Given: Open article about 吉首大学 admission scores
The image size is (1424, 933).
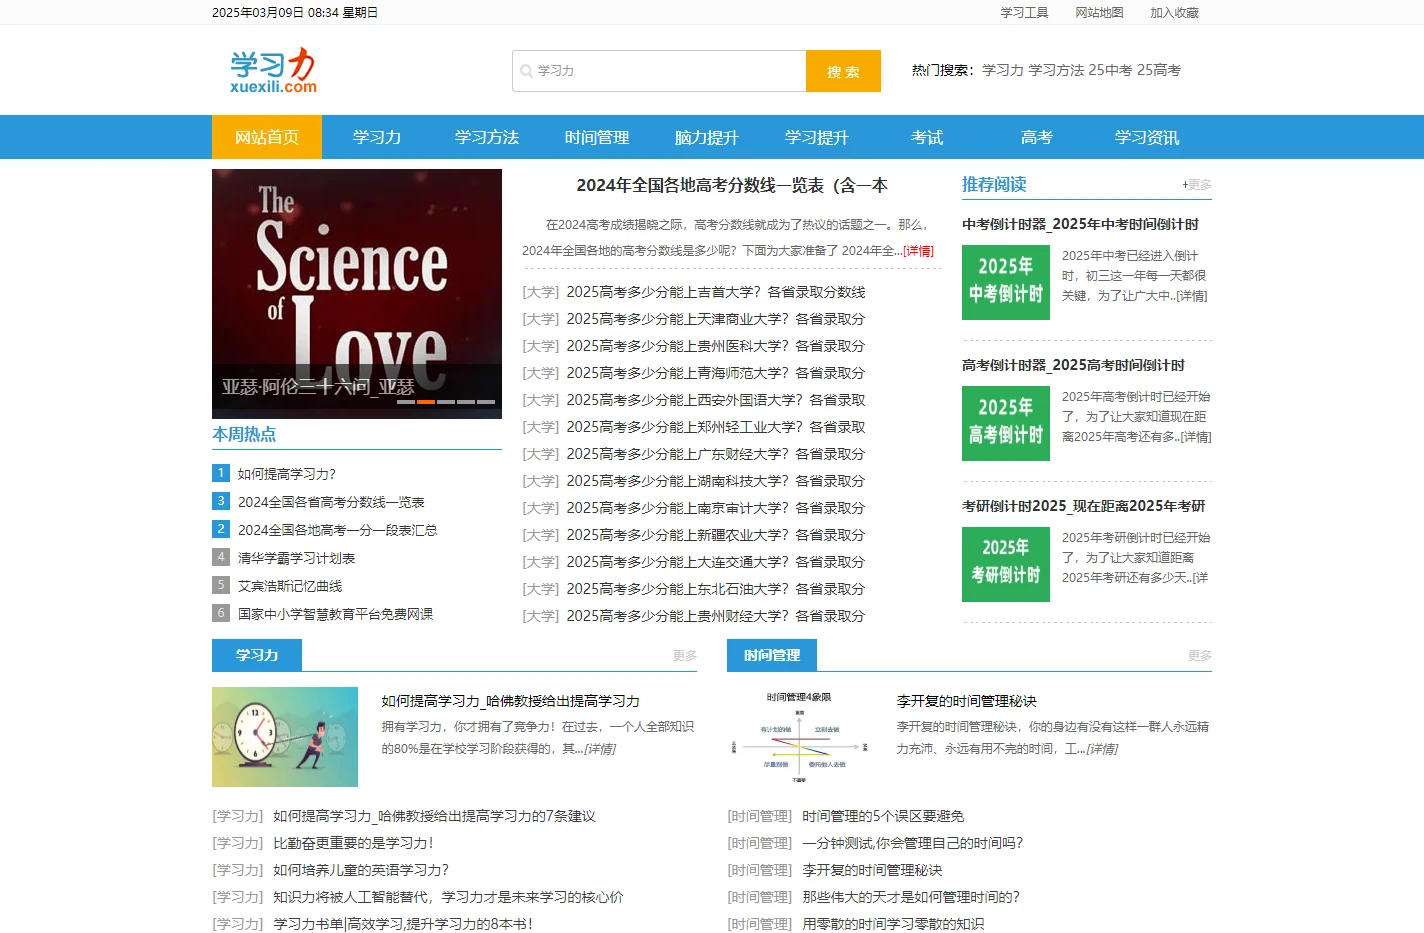Looking at the screenshot, I should pos(715,292).
